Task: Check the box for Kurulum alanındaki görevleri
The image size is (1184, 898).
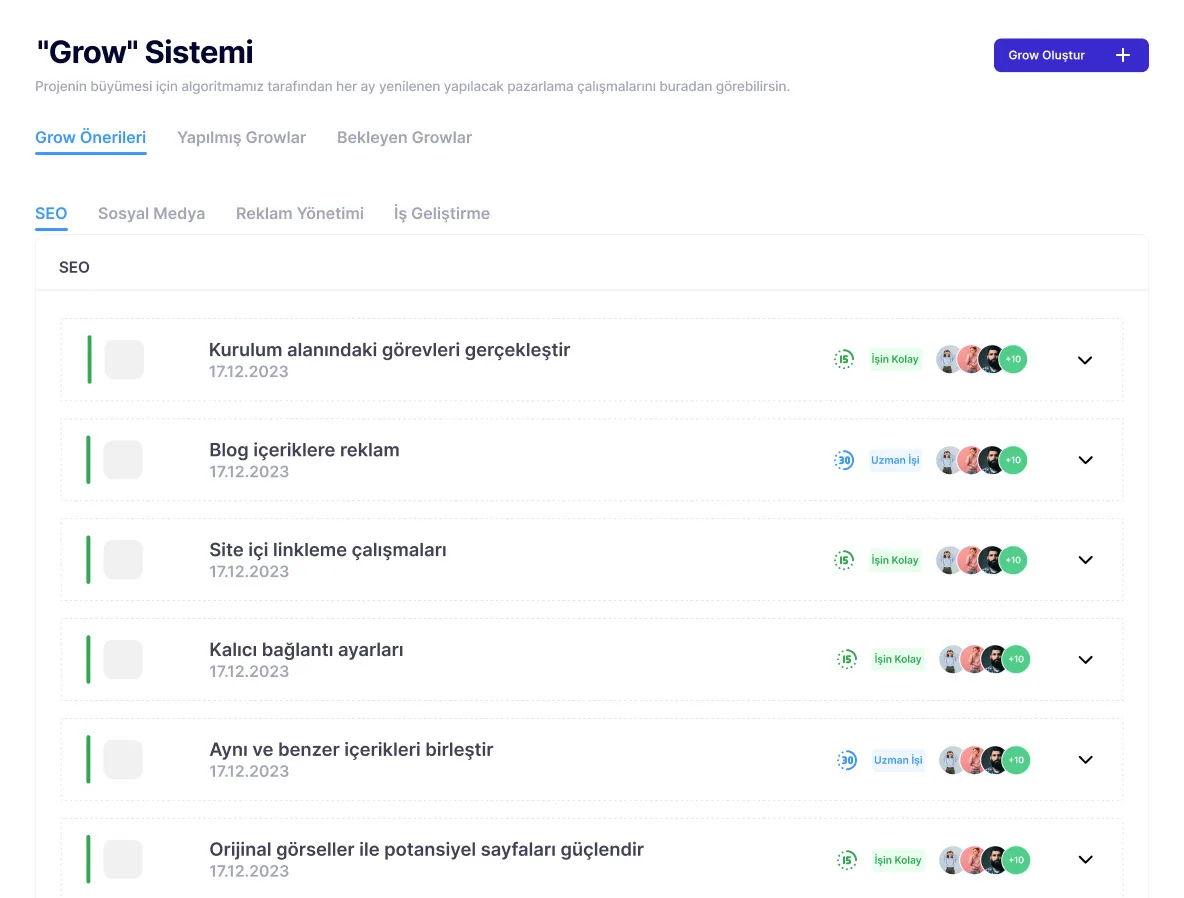Action: tap(124, 360)
